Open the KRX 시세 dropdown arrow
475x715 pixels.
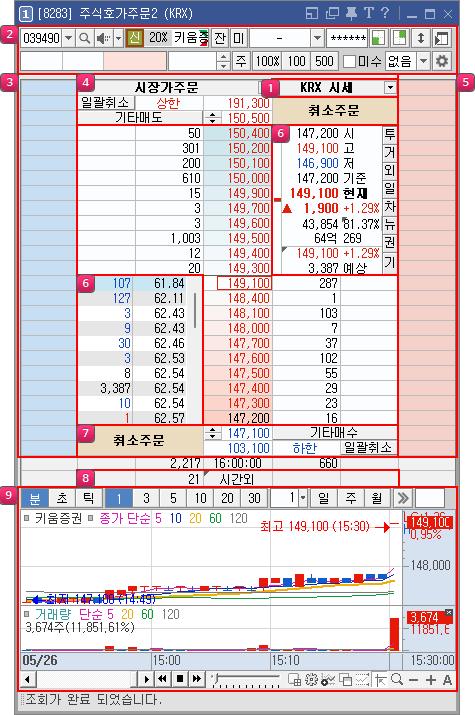(x=390, y=88)
